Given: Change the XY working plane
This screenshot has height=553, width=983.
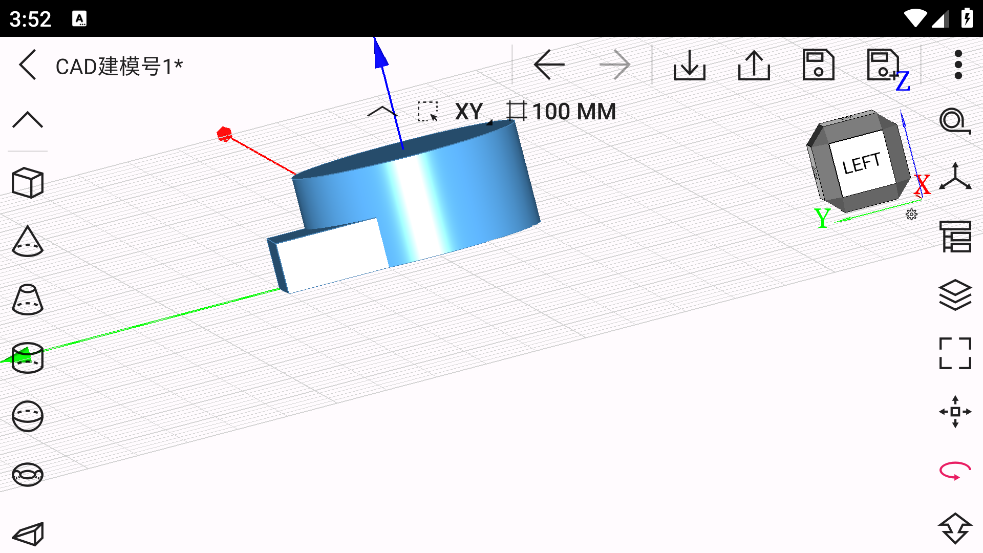Looking at the screenshot, I should pyautogui.click(x=469, y=112).
